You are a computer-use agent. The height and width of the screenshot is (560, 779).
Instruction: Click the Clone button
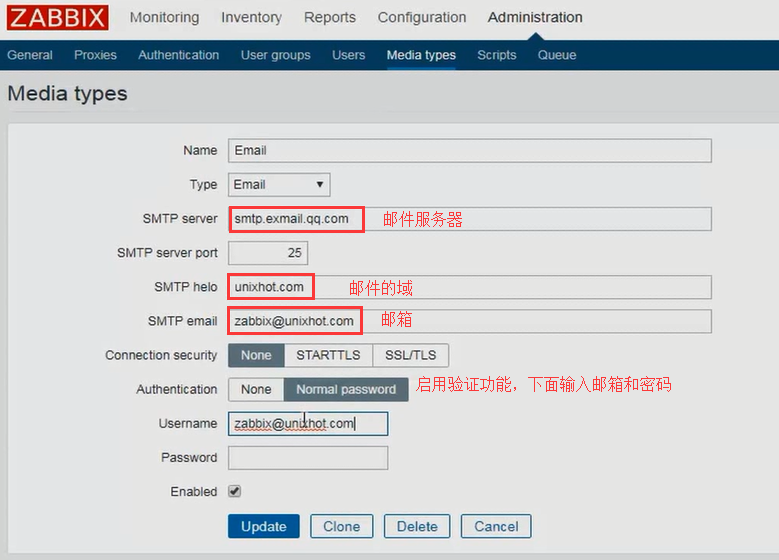[x=342, y=526]
